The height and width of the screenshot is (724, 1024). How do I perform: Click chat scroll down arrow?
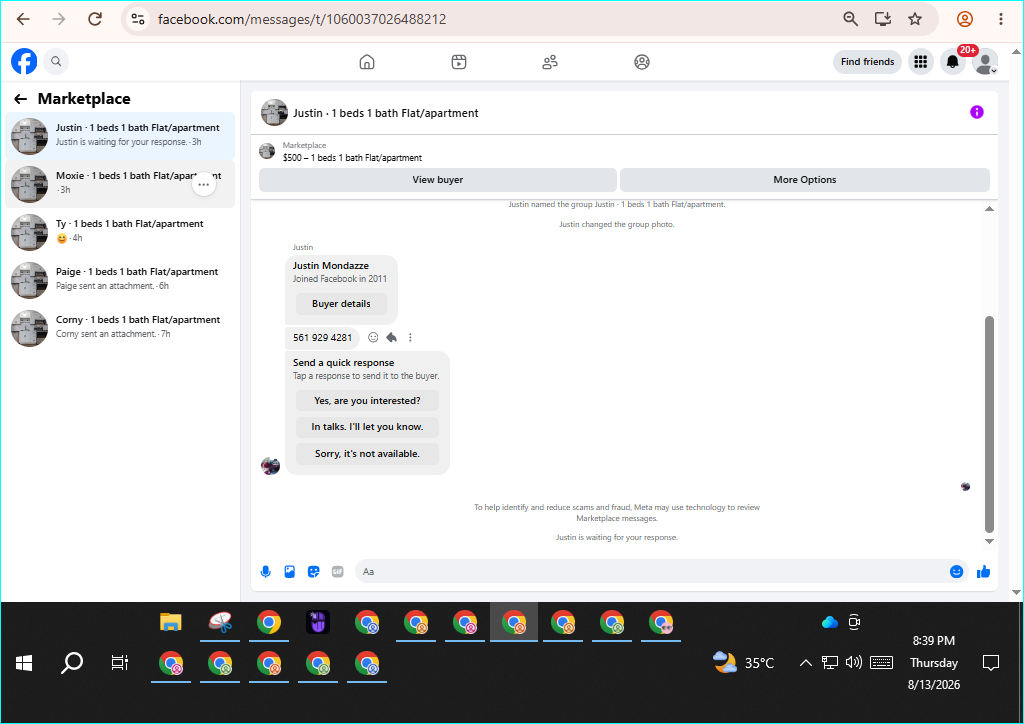[989, 541]
